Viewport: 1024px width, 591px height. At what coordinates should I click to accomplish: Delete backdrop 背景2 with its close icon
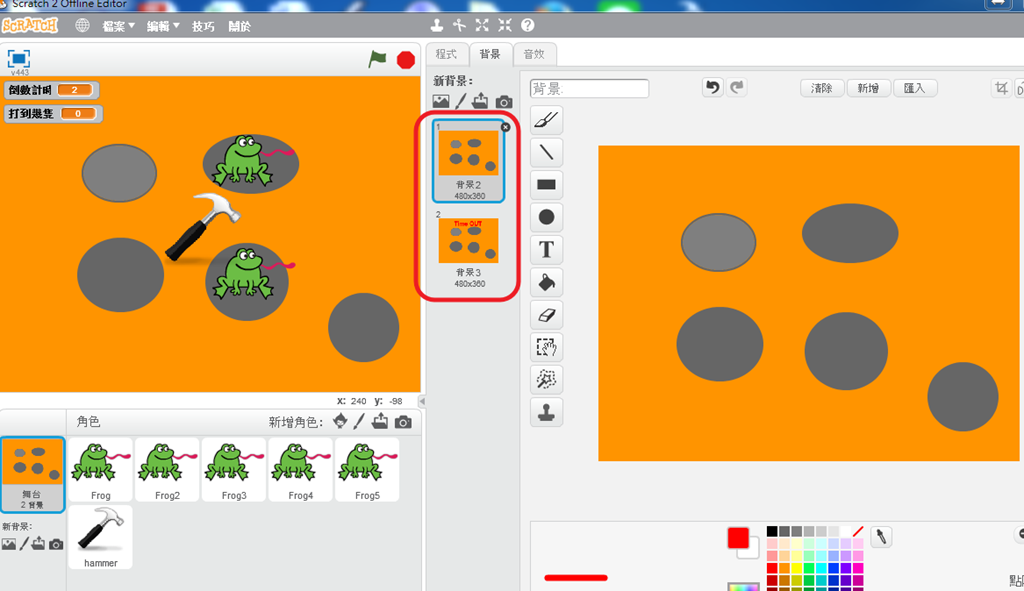pos(505,127)
